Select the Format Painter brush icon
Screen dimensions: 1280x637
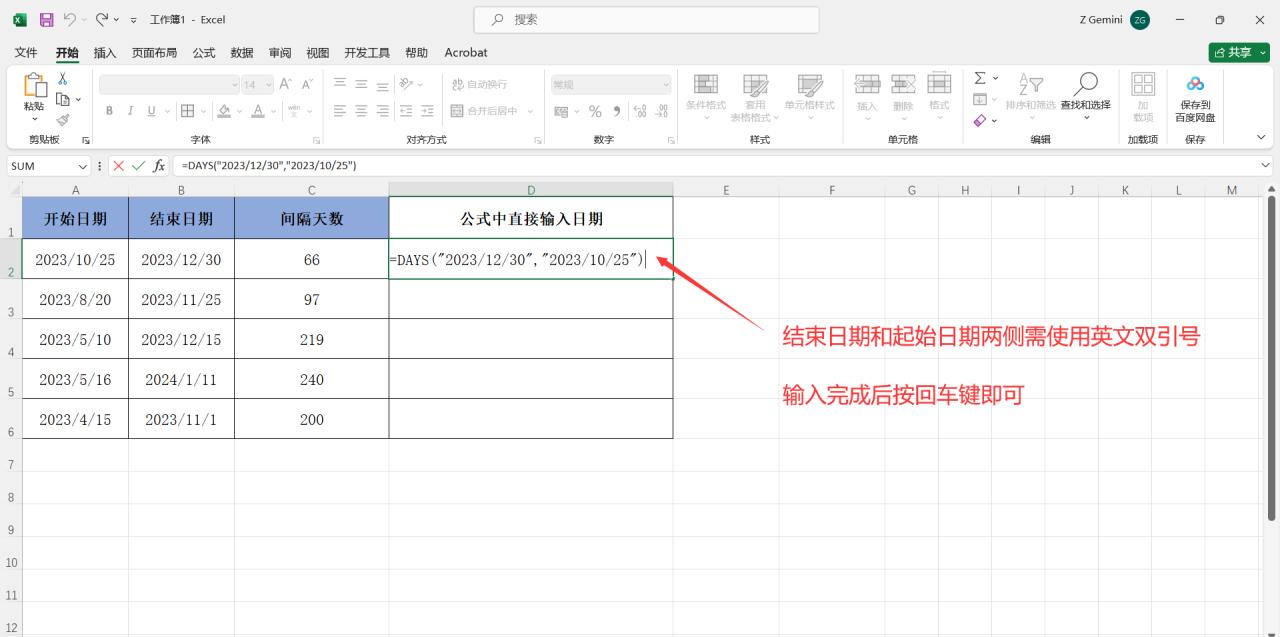pos(63,120)
